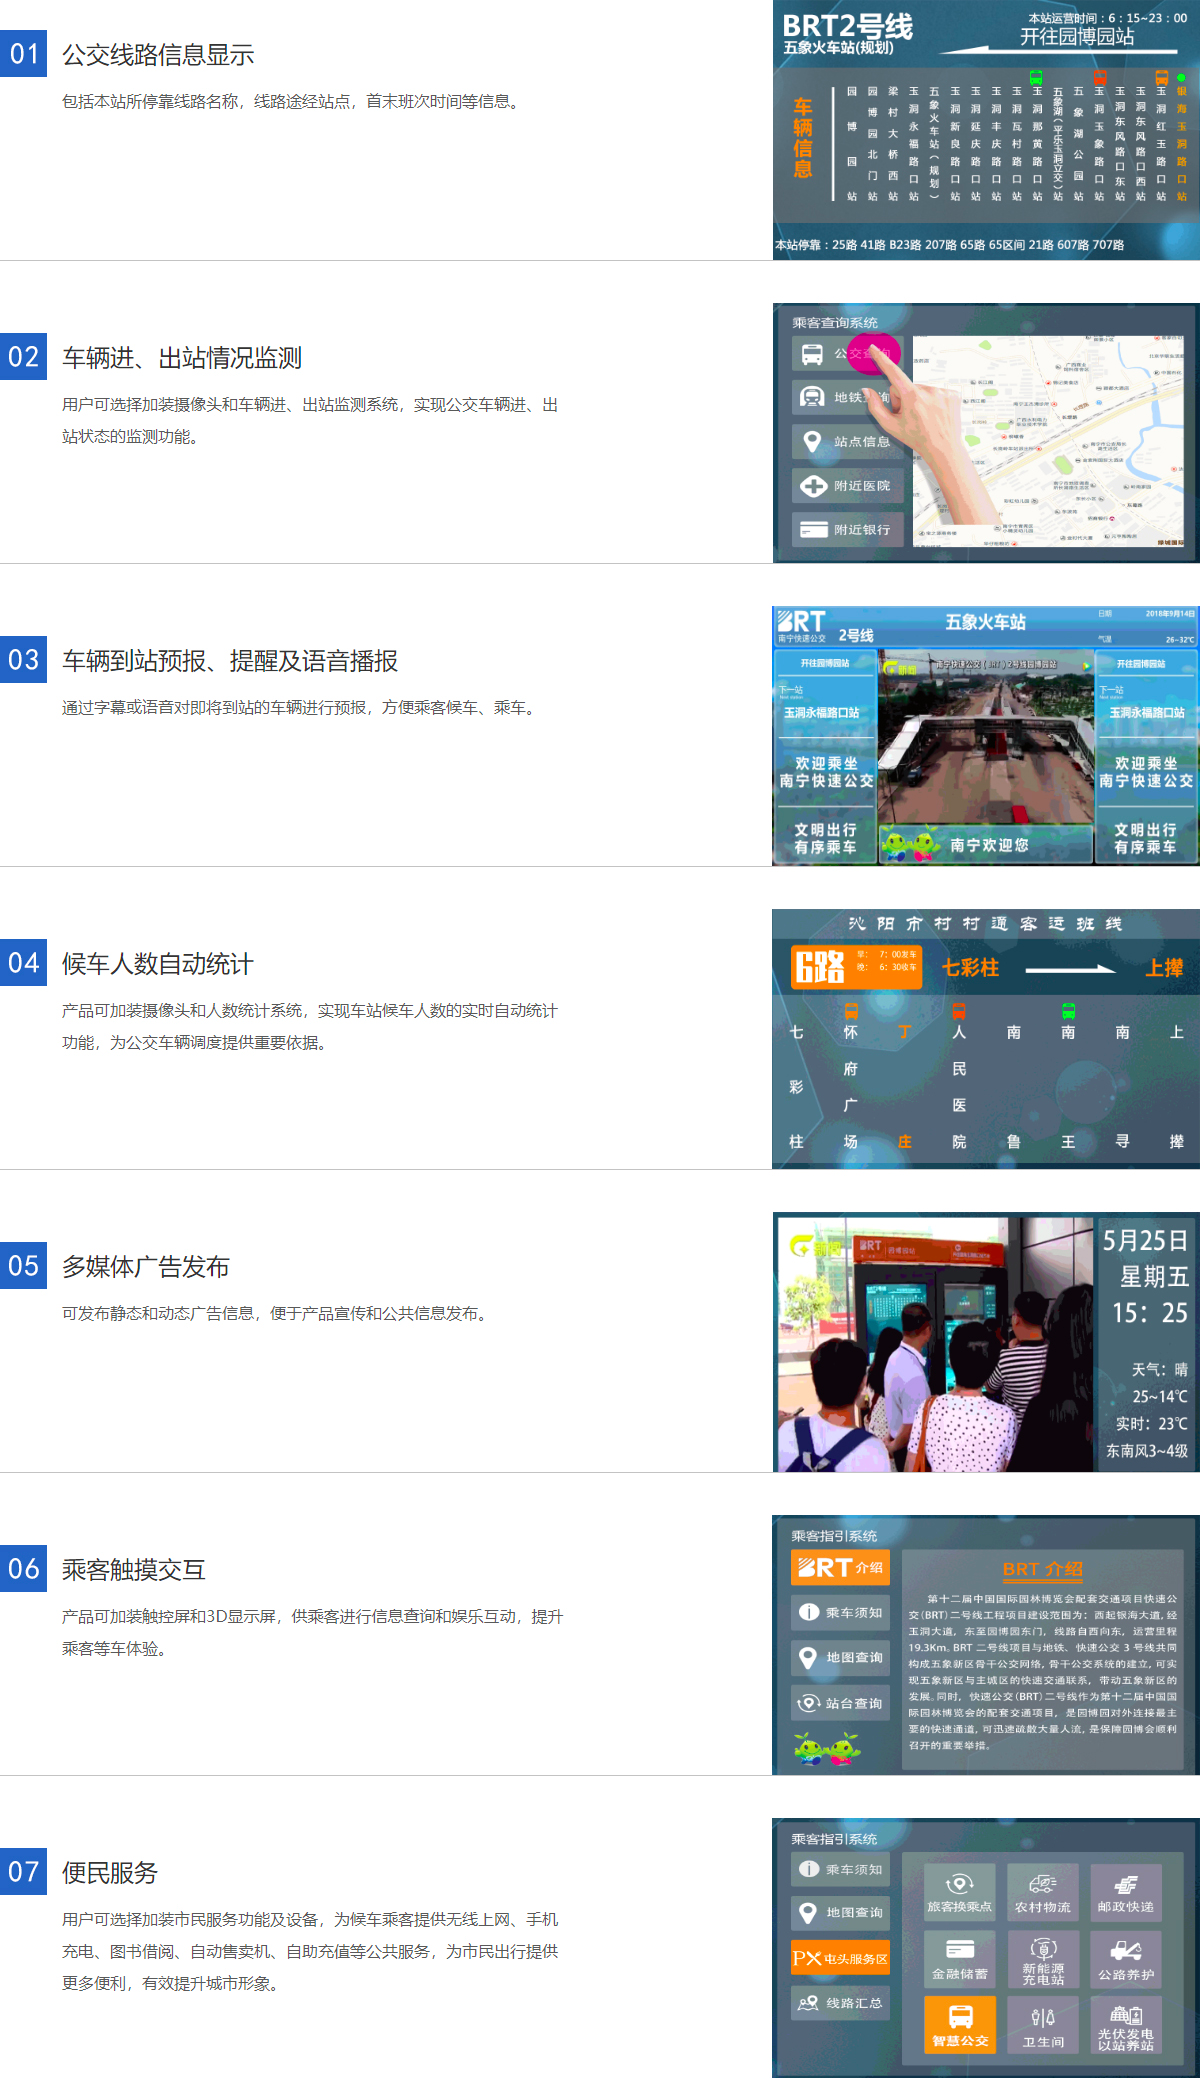Open the 附近银行 bank card icon
The width and height of the screenshot is (1200, 2078).
[813, 530]
